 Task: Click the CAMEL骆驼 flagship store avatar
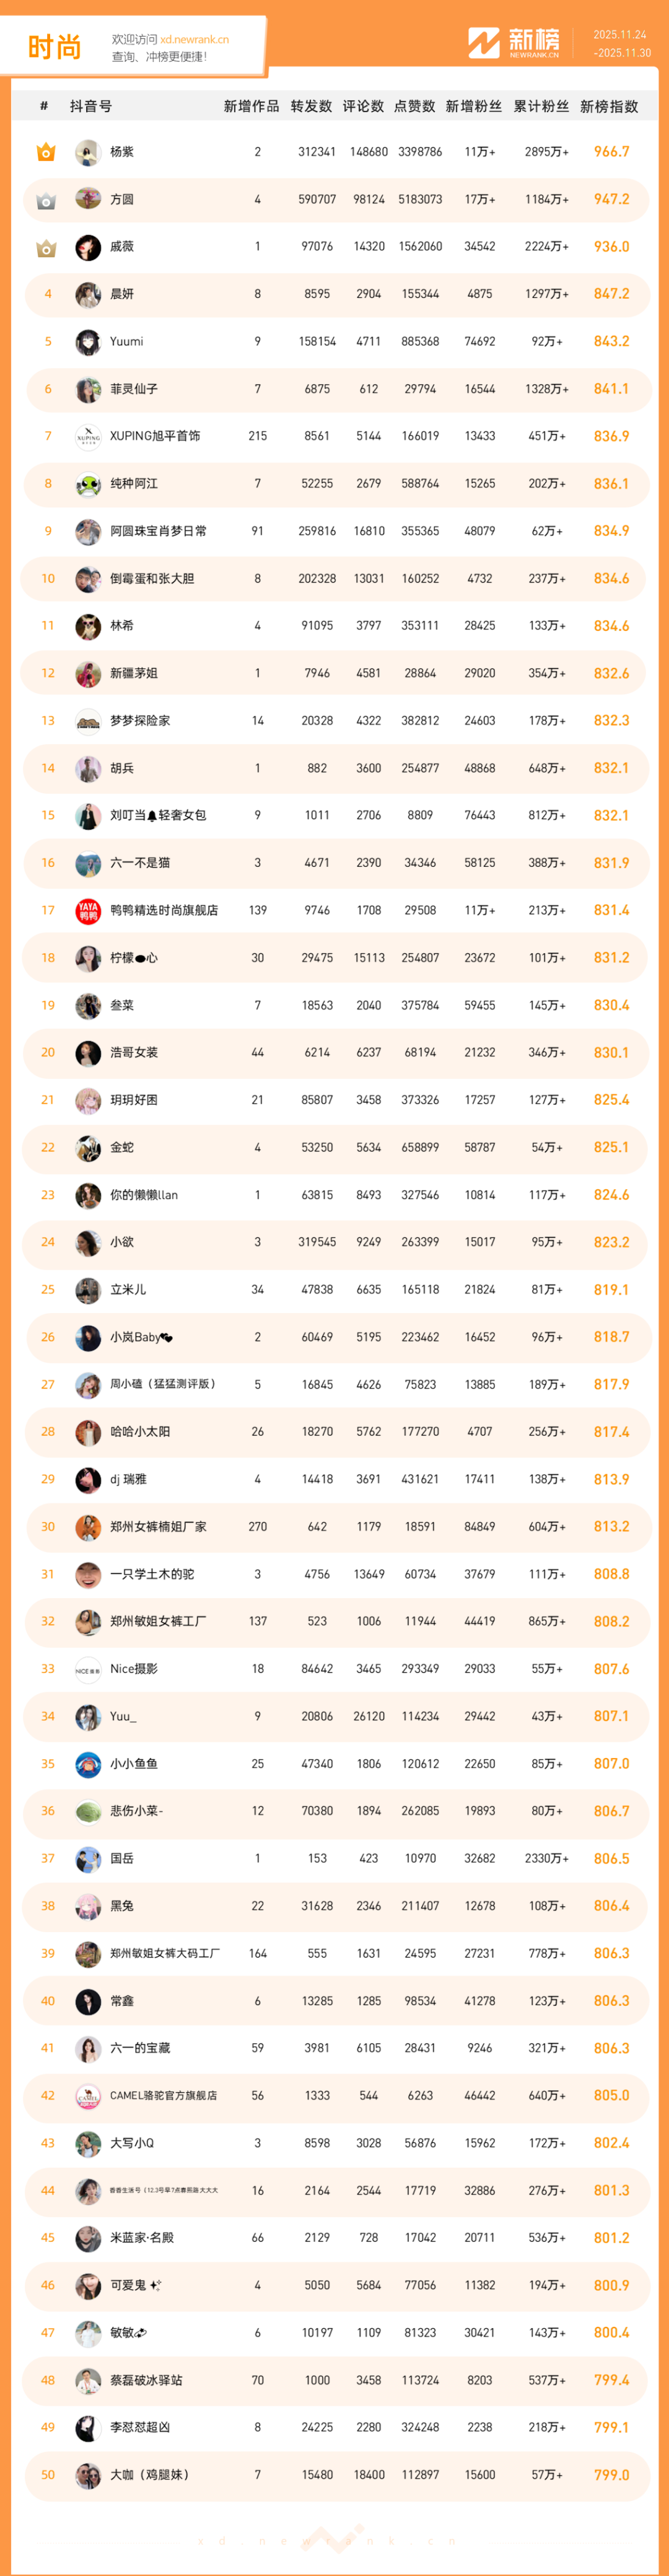click(88, 2096)
